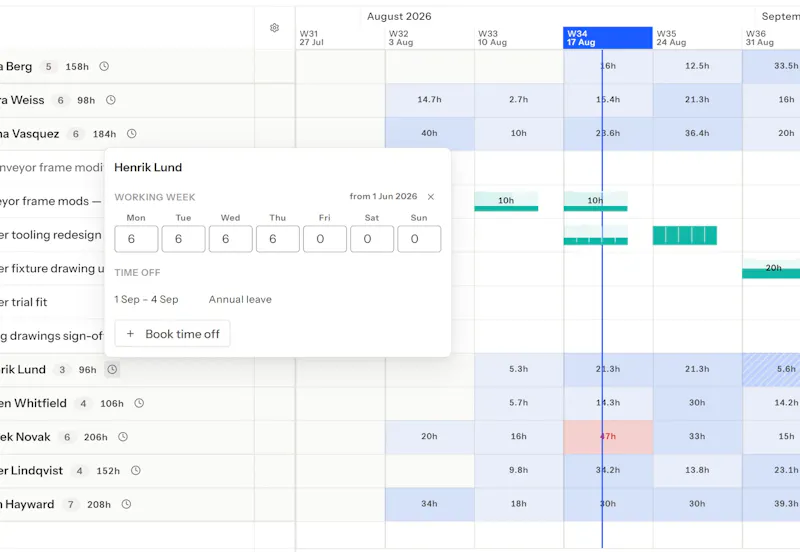Select the W31 27 Jul week header
800x552 pixels.
340,38
